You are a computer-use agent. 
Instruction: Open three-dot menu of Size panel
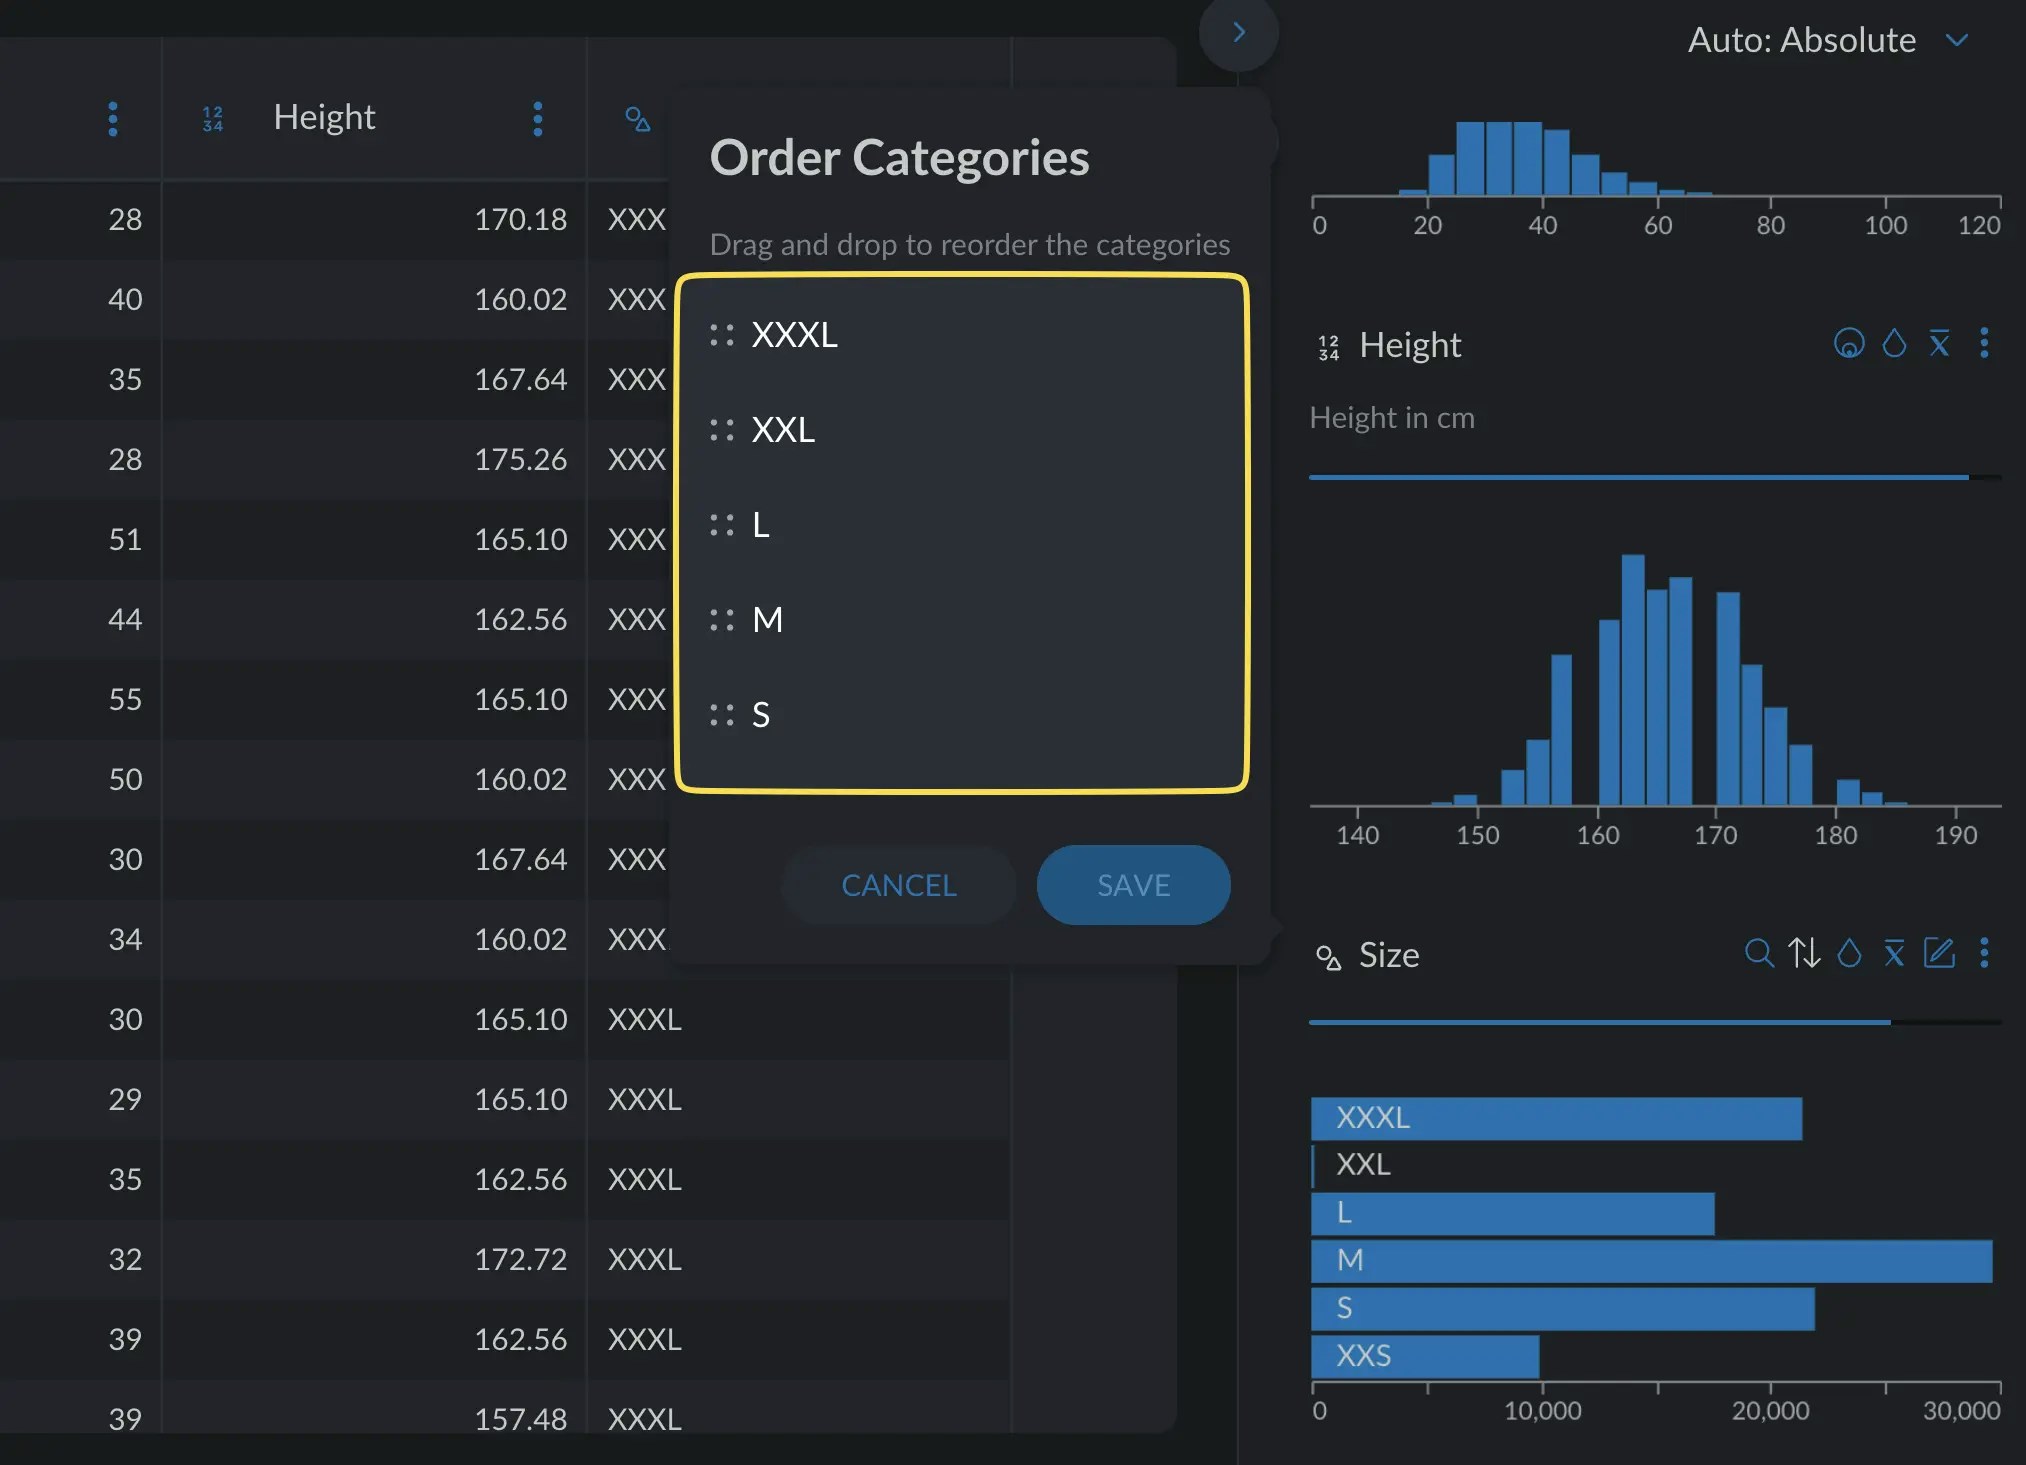point(1984,953)
